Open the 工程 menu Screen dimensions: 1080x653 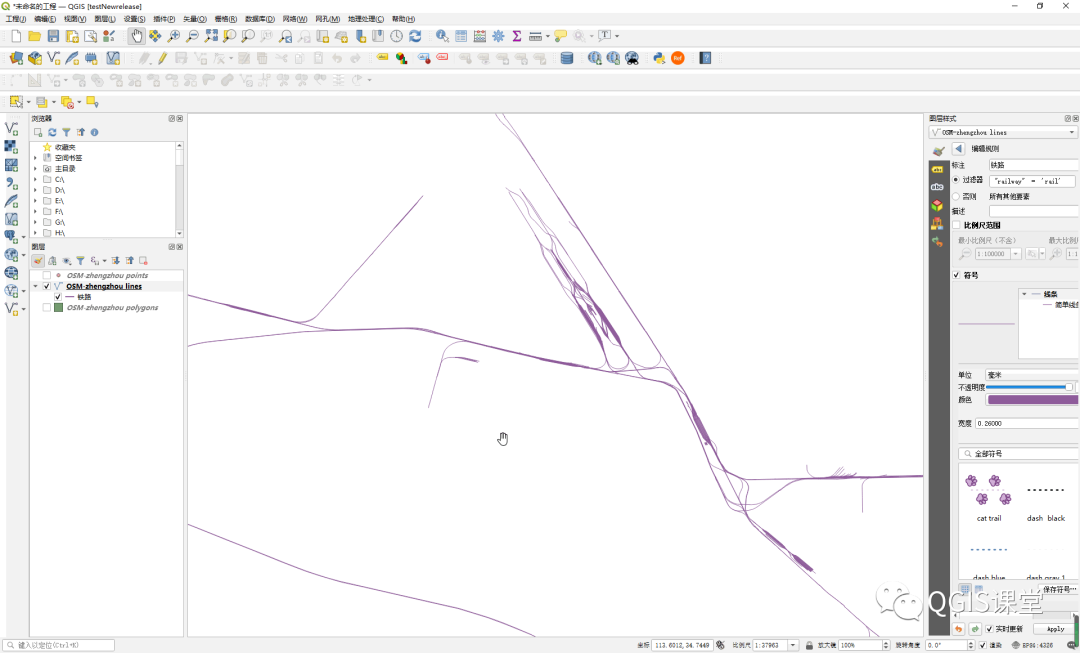[16, 19]
